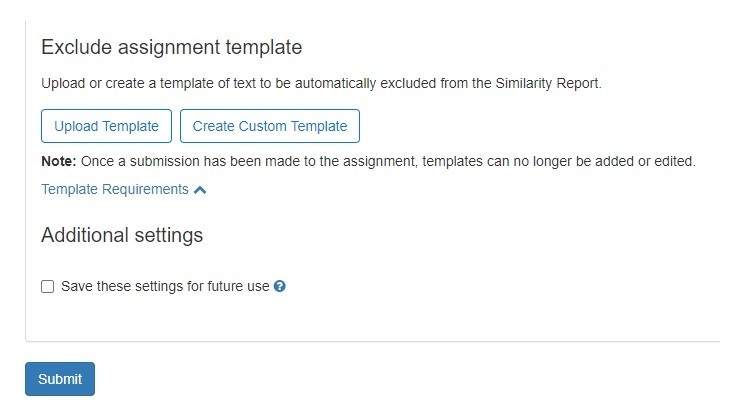
Task: Collapse Template Requirements using the chevron arrow
Action: click(x=201, y=189)
